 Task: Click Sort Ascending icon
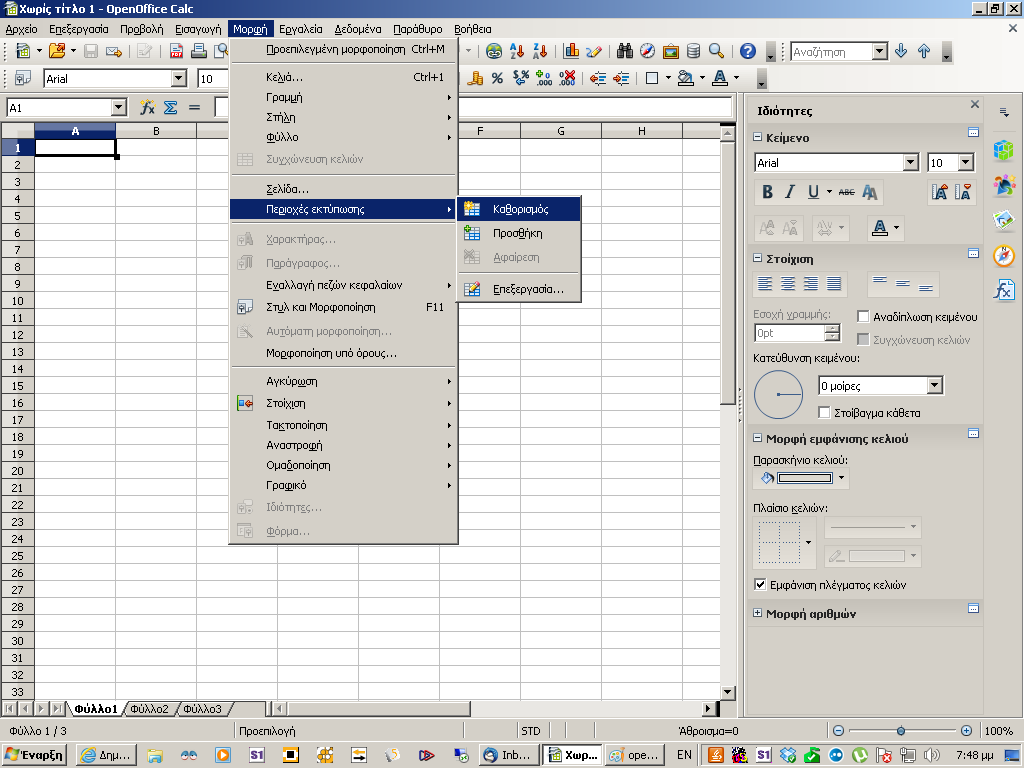[517, 51]
